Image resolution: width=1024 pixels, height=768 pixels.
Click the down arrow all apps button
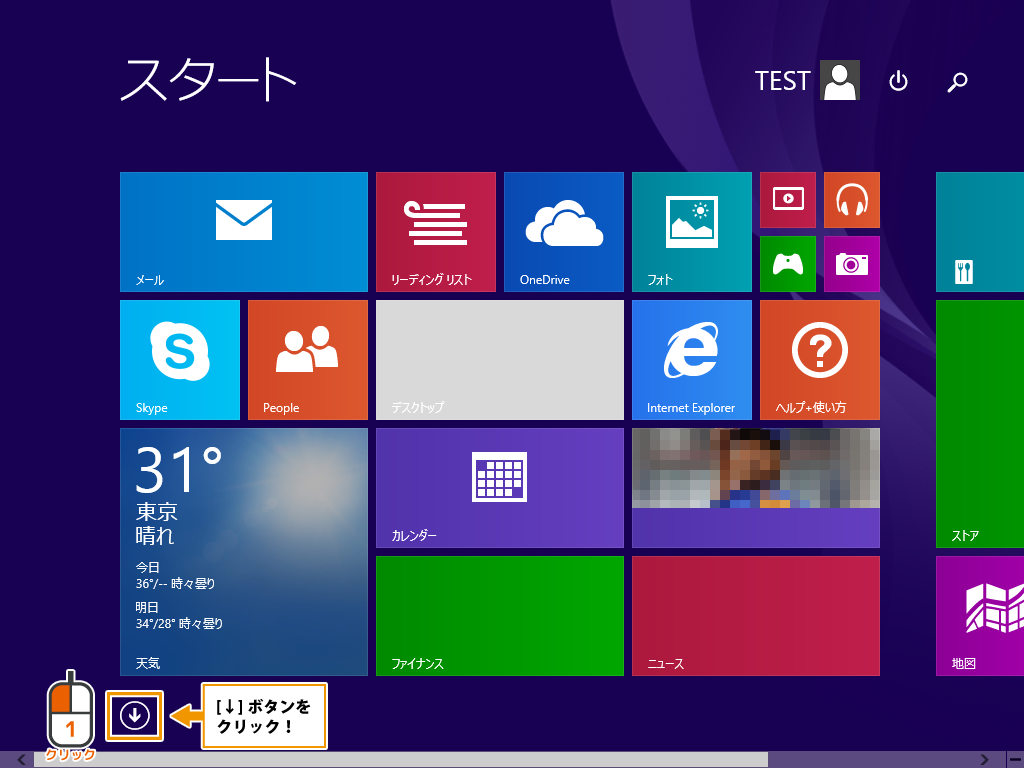tap(135, 716)
